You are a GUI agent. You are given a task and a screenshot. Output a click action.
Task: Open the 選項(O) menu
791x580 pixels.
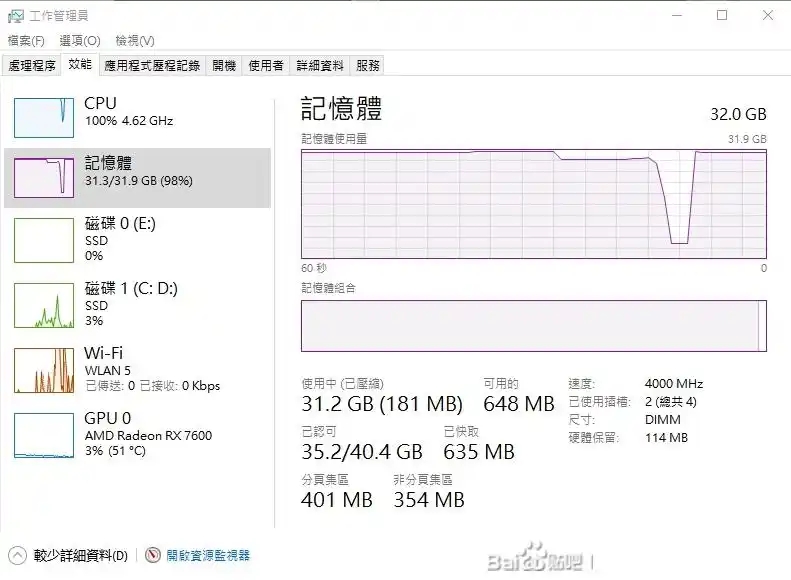tap(80, 40)
